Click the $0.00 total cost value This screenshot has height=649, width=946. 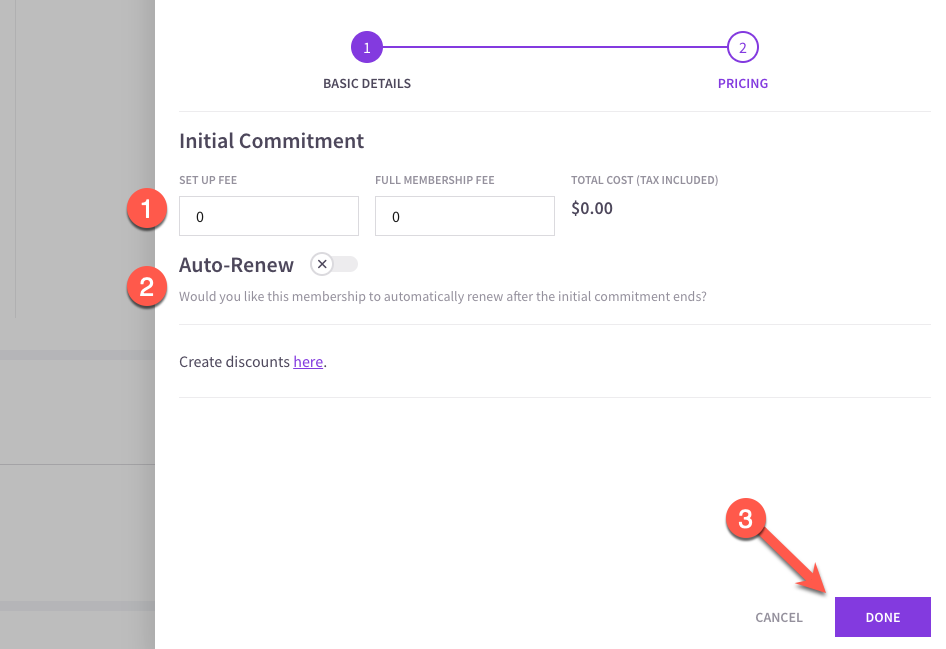592,209
